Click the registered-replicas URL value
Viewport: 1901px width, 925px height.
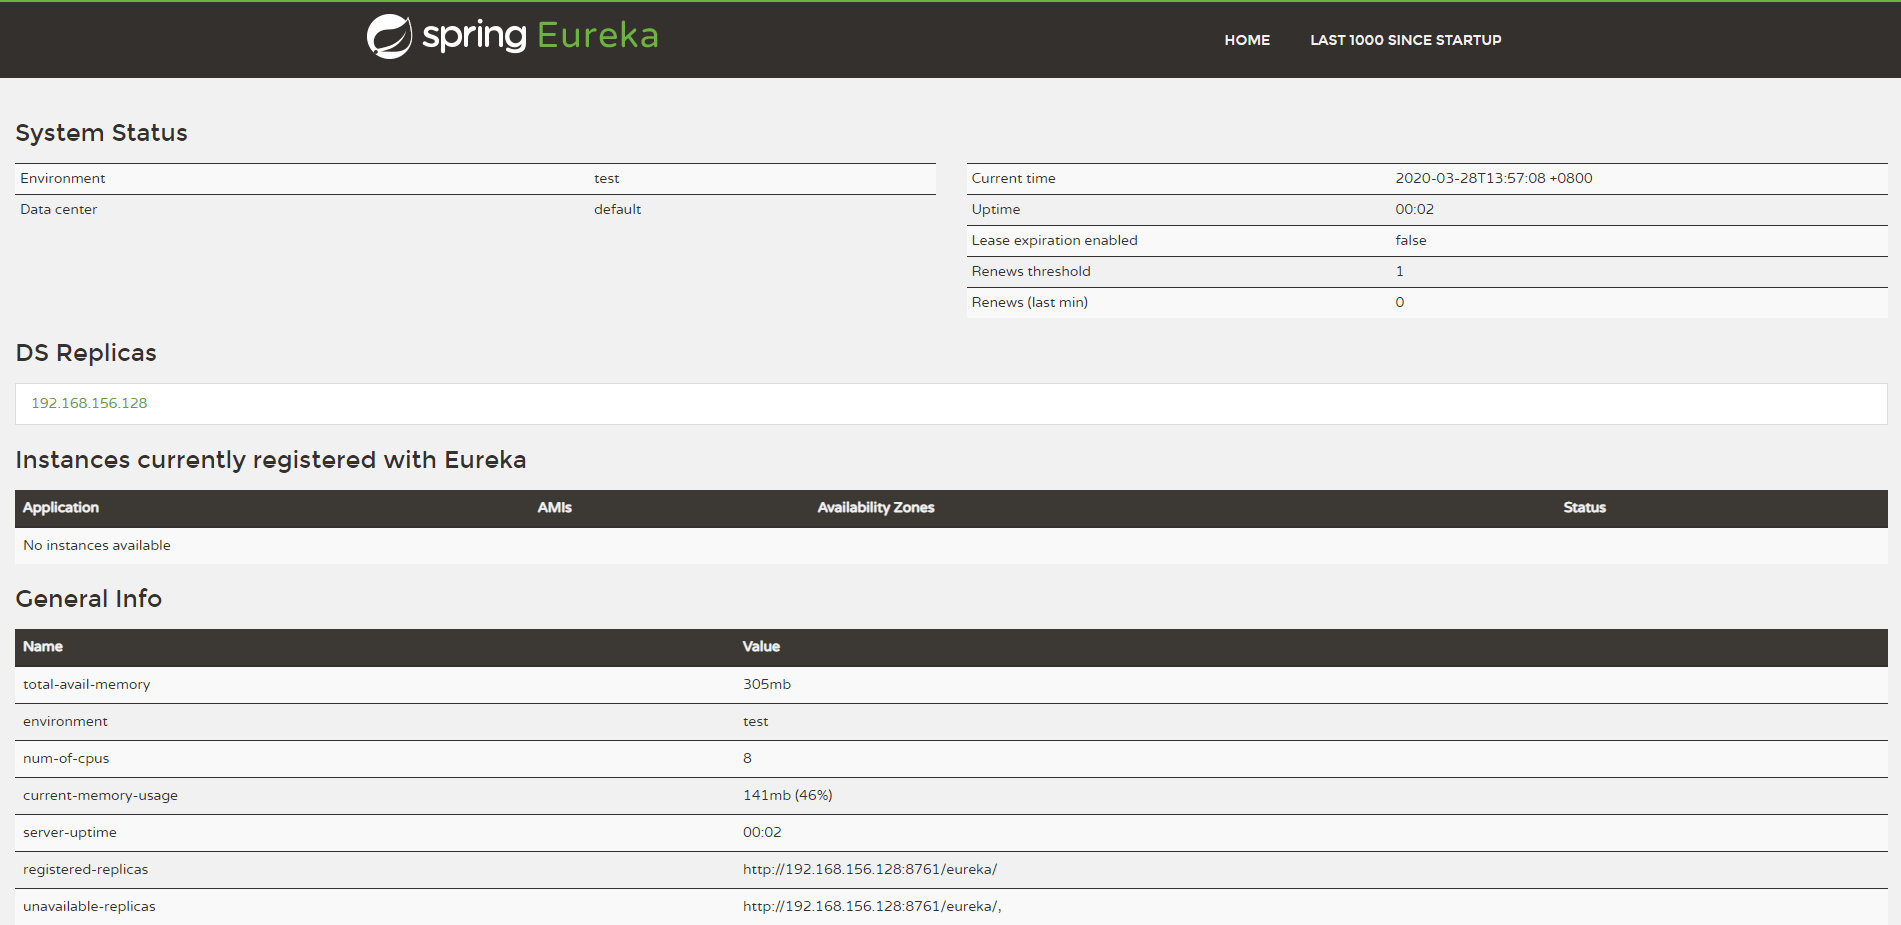click(869, 870)
